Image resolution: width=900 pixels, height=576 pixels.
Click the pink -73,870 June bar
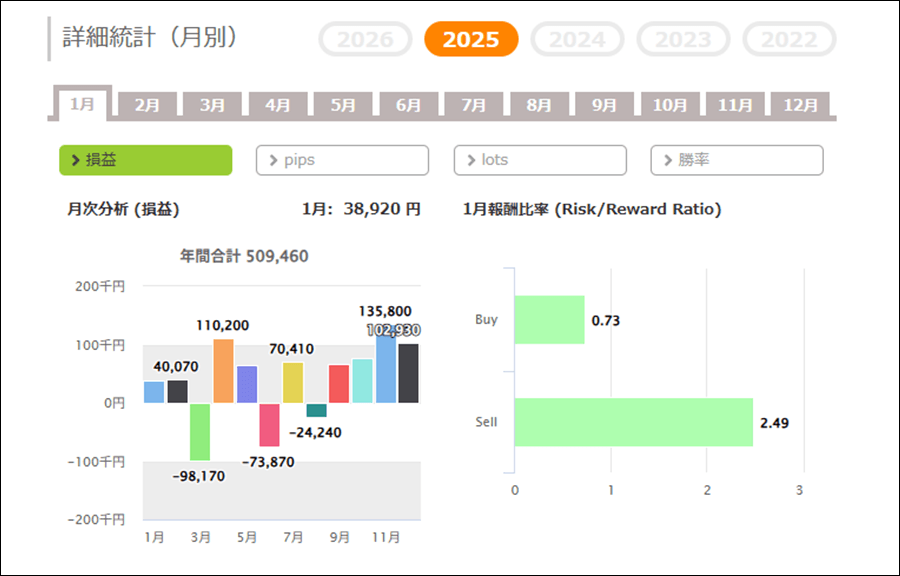269,424
